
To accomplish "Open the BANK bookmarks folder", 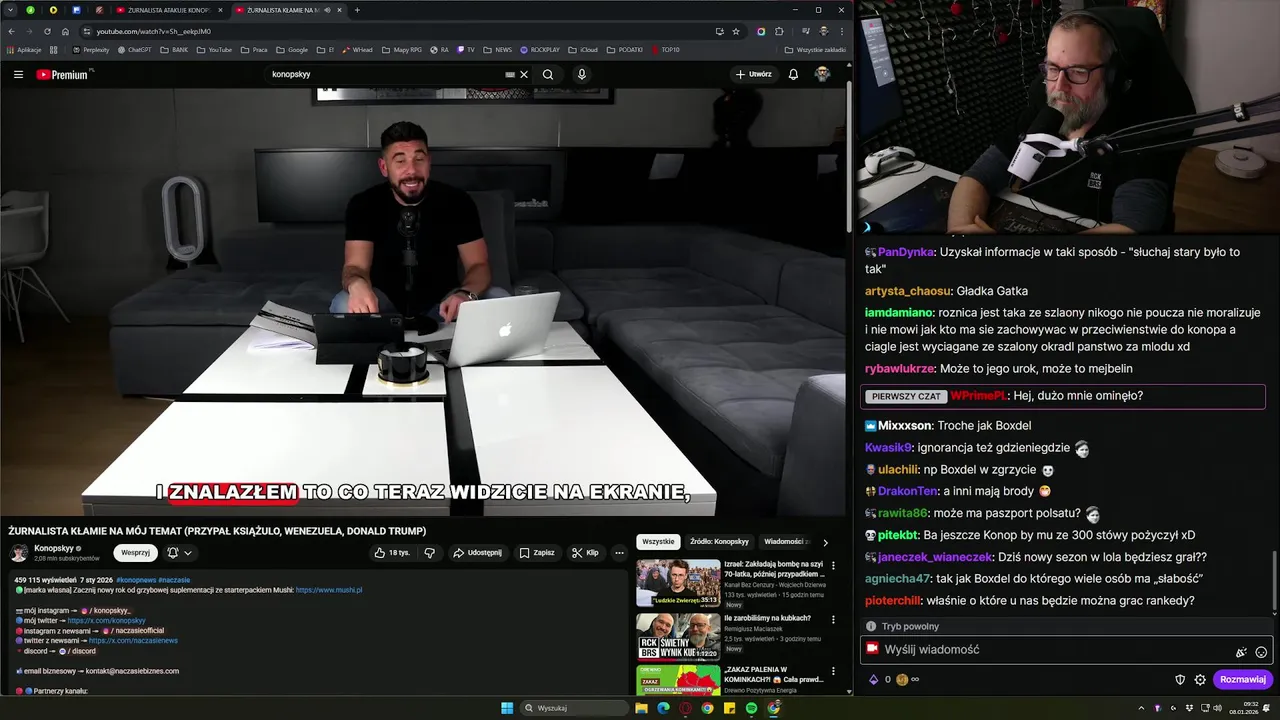I will [174, 49].
